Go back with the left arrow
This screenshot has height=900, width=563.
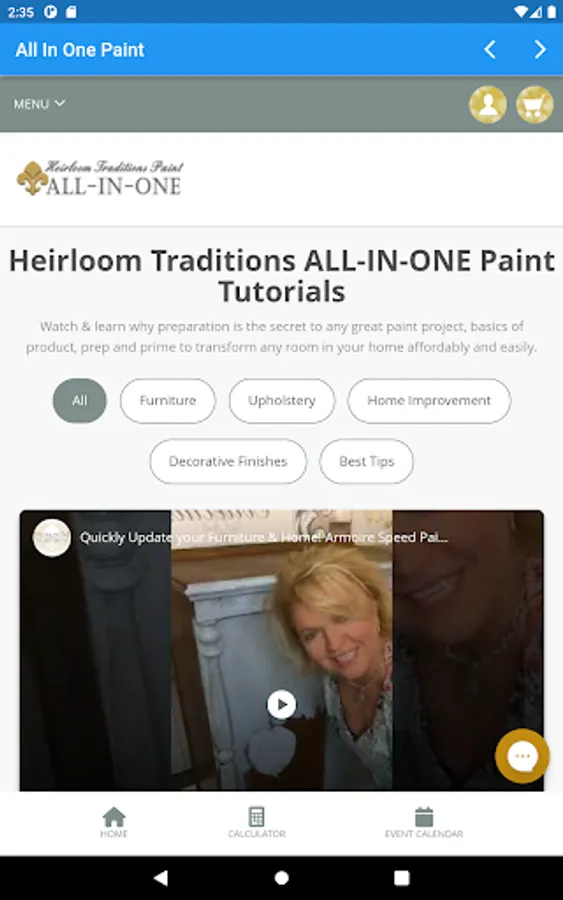pyautogui.click(x=490, y=50)
